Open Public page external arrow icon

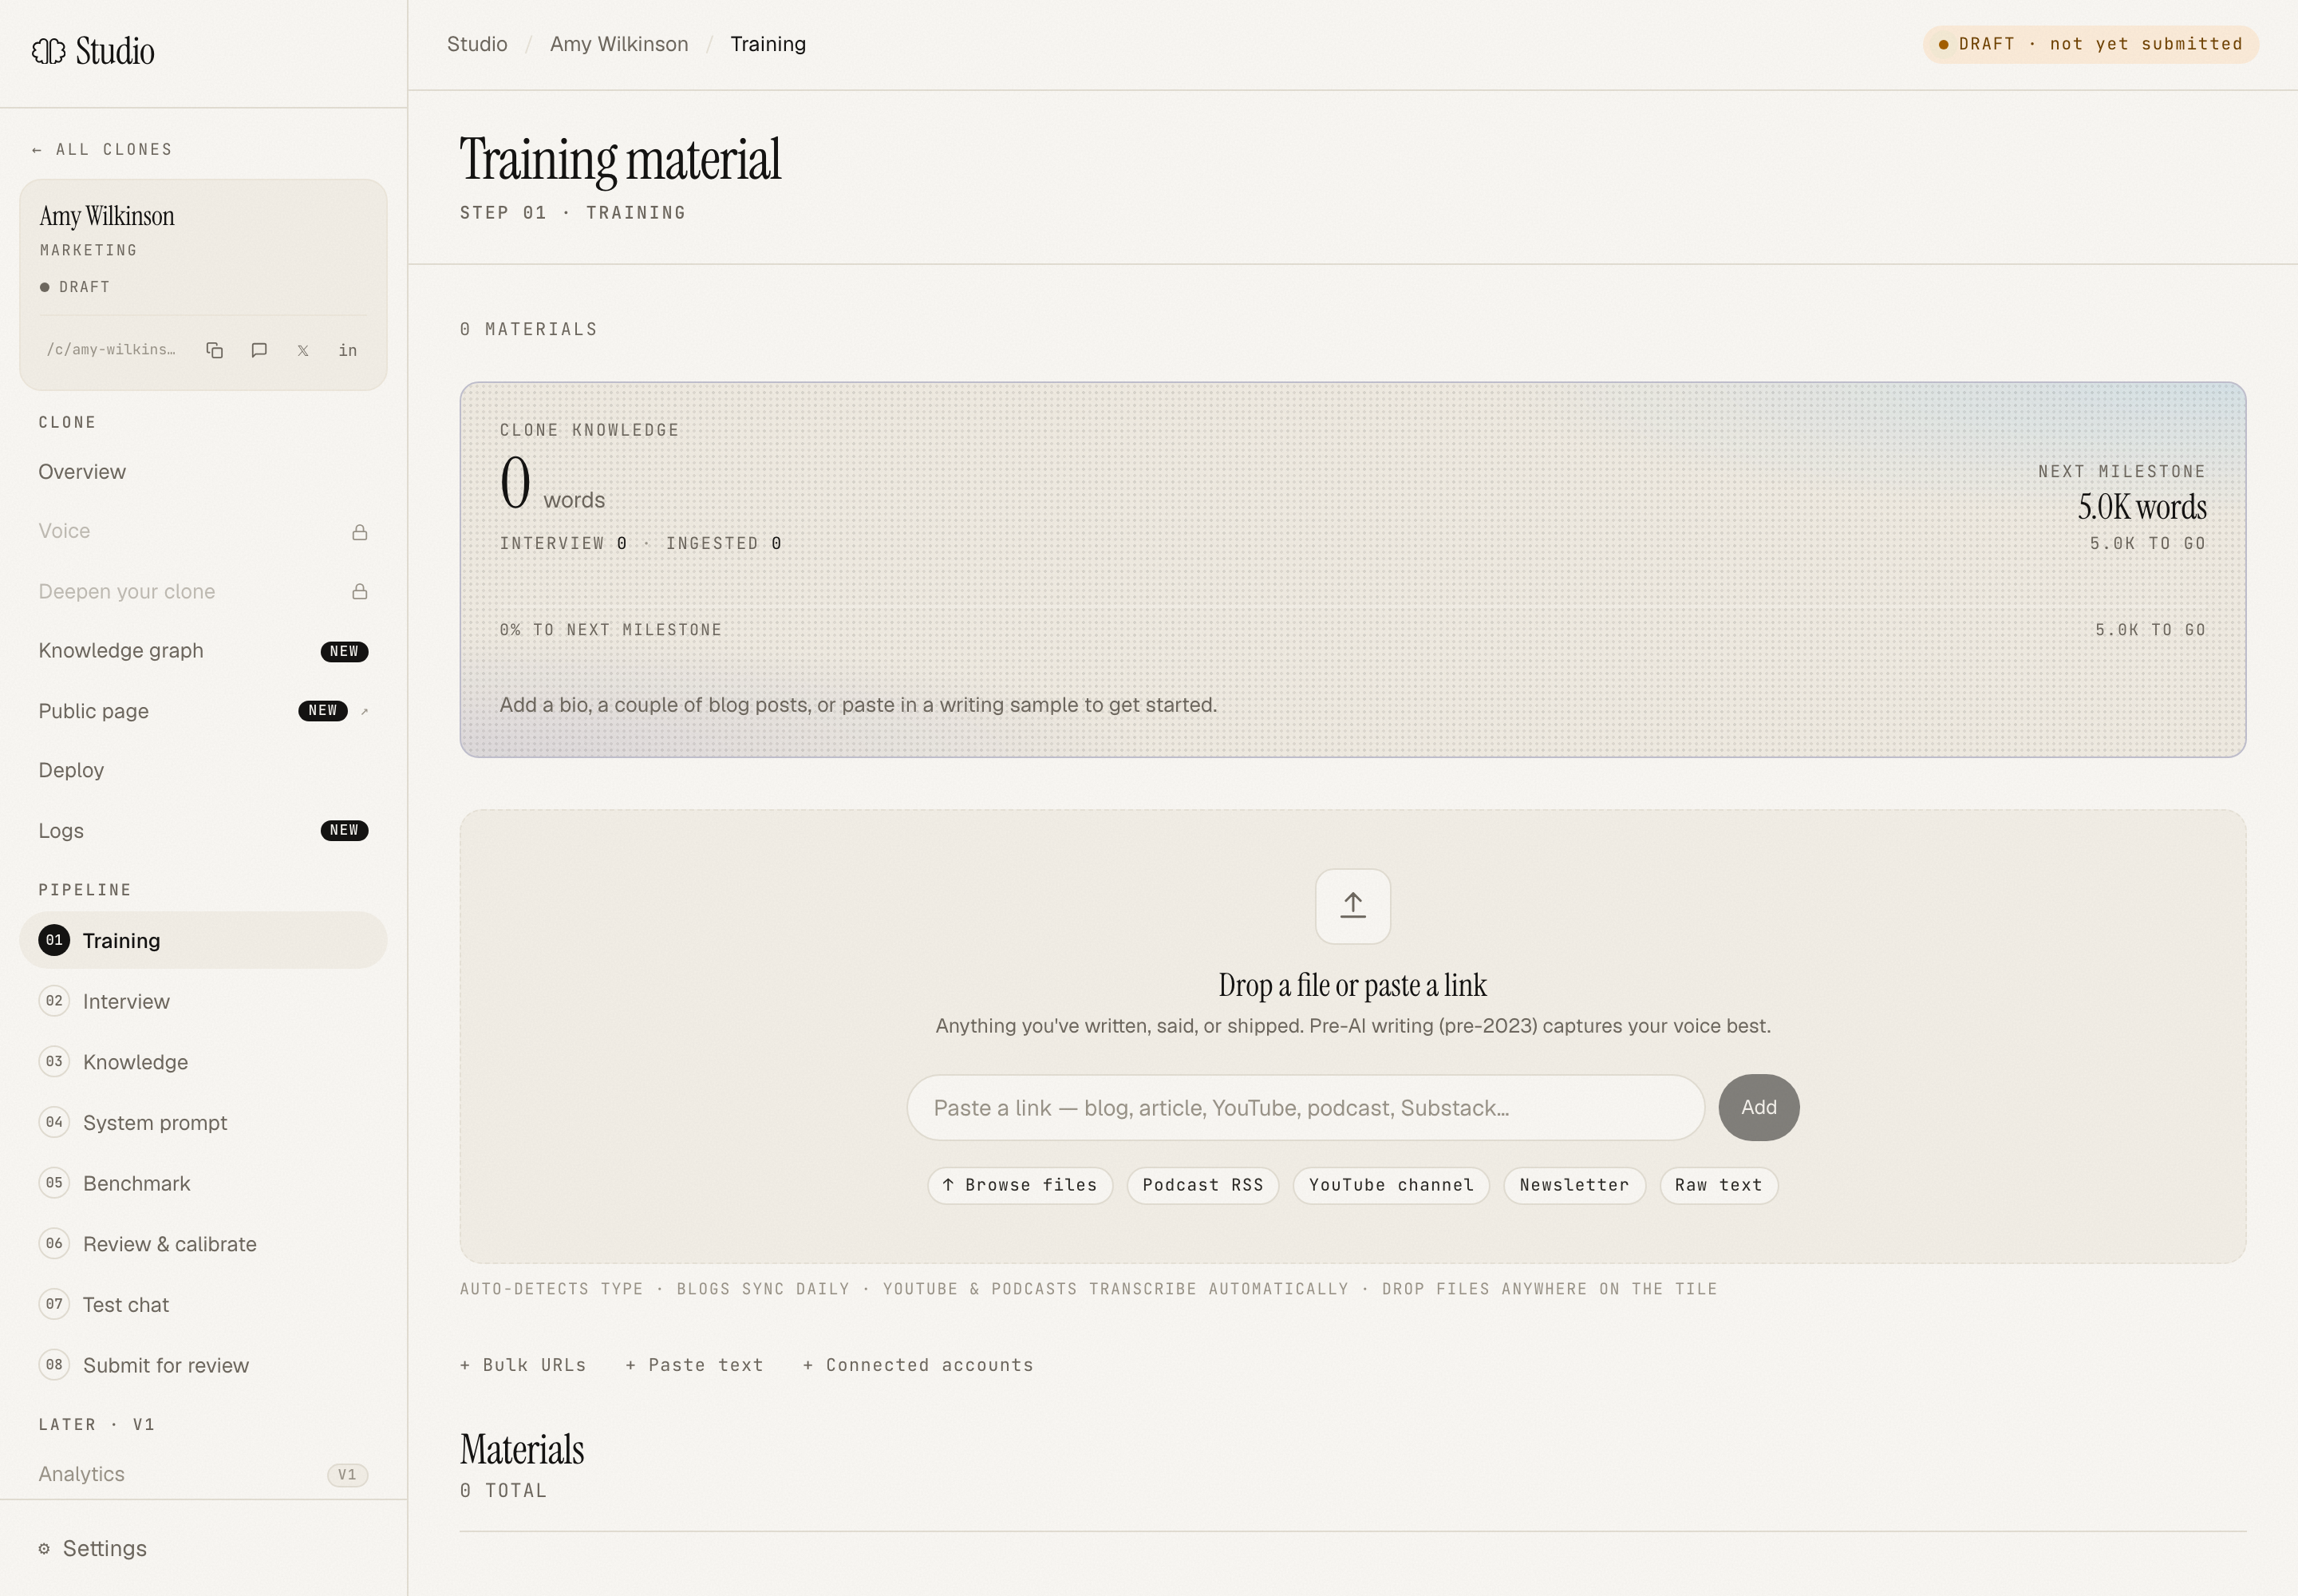tap(365, 711)
